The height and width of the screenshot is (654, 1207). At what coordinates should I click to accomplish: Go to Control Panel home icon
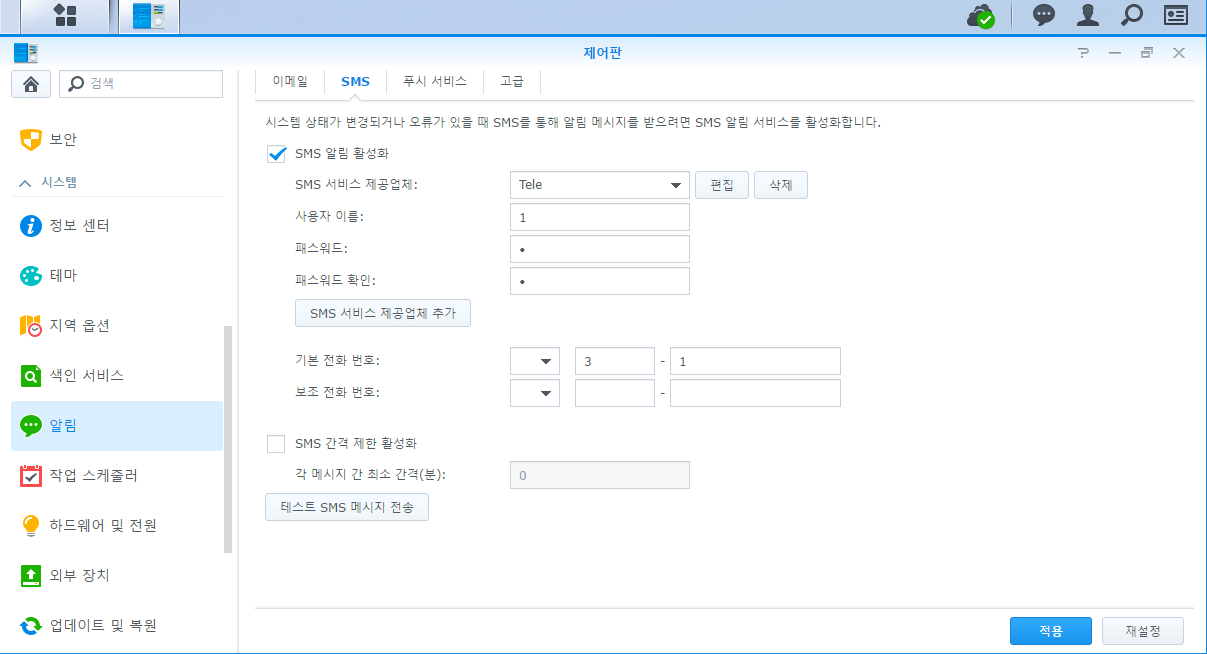click(31, 84)
